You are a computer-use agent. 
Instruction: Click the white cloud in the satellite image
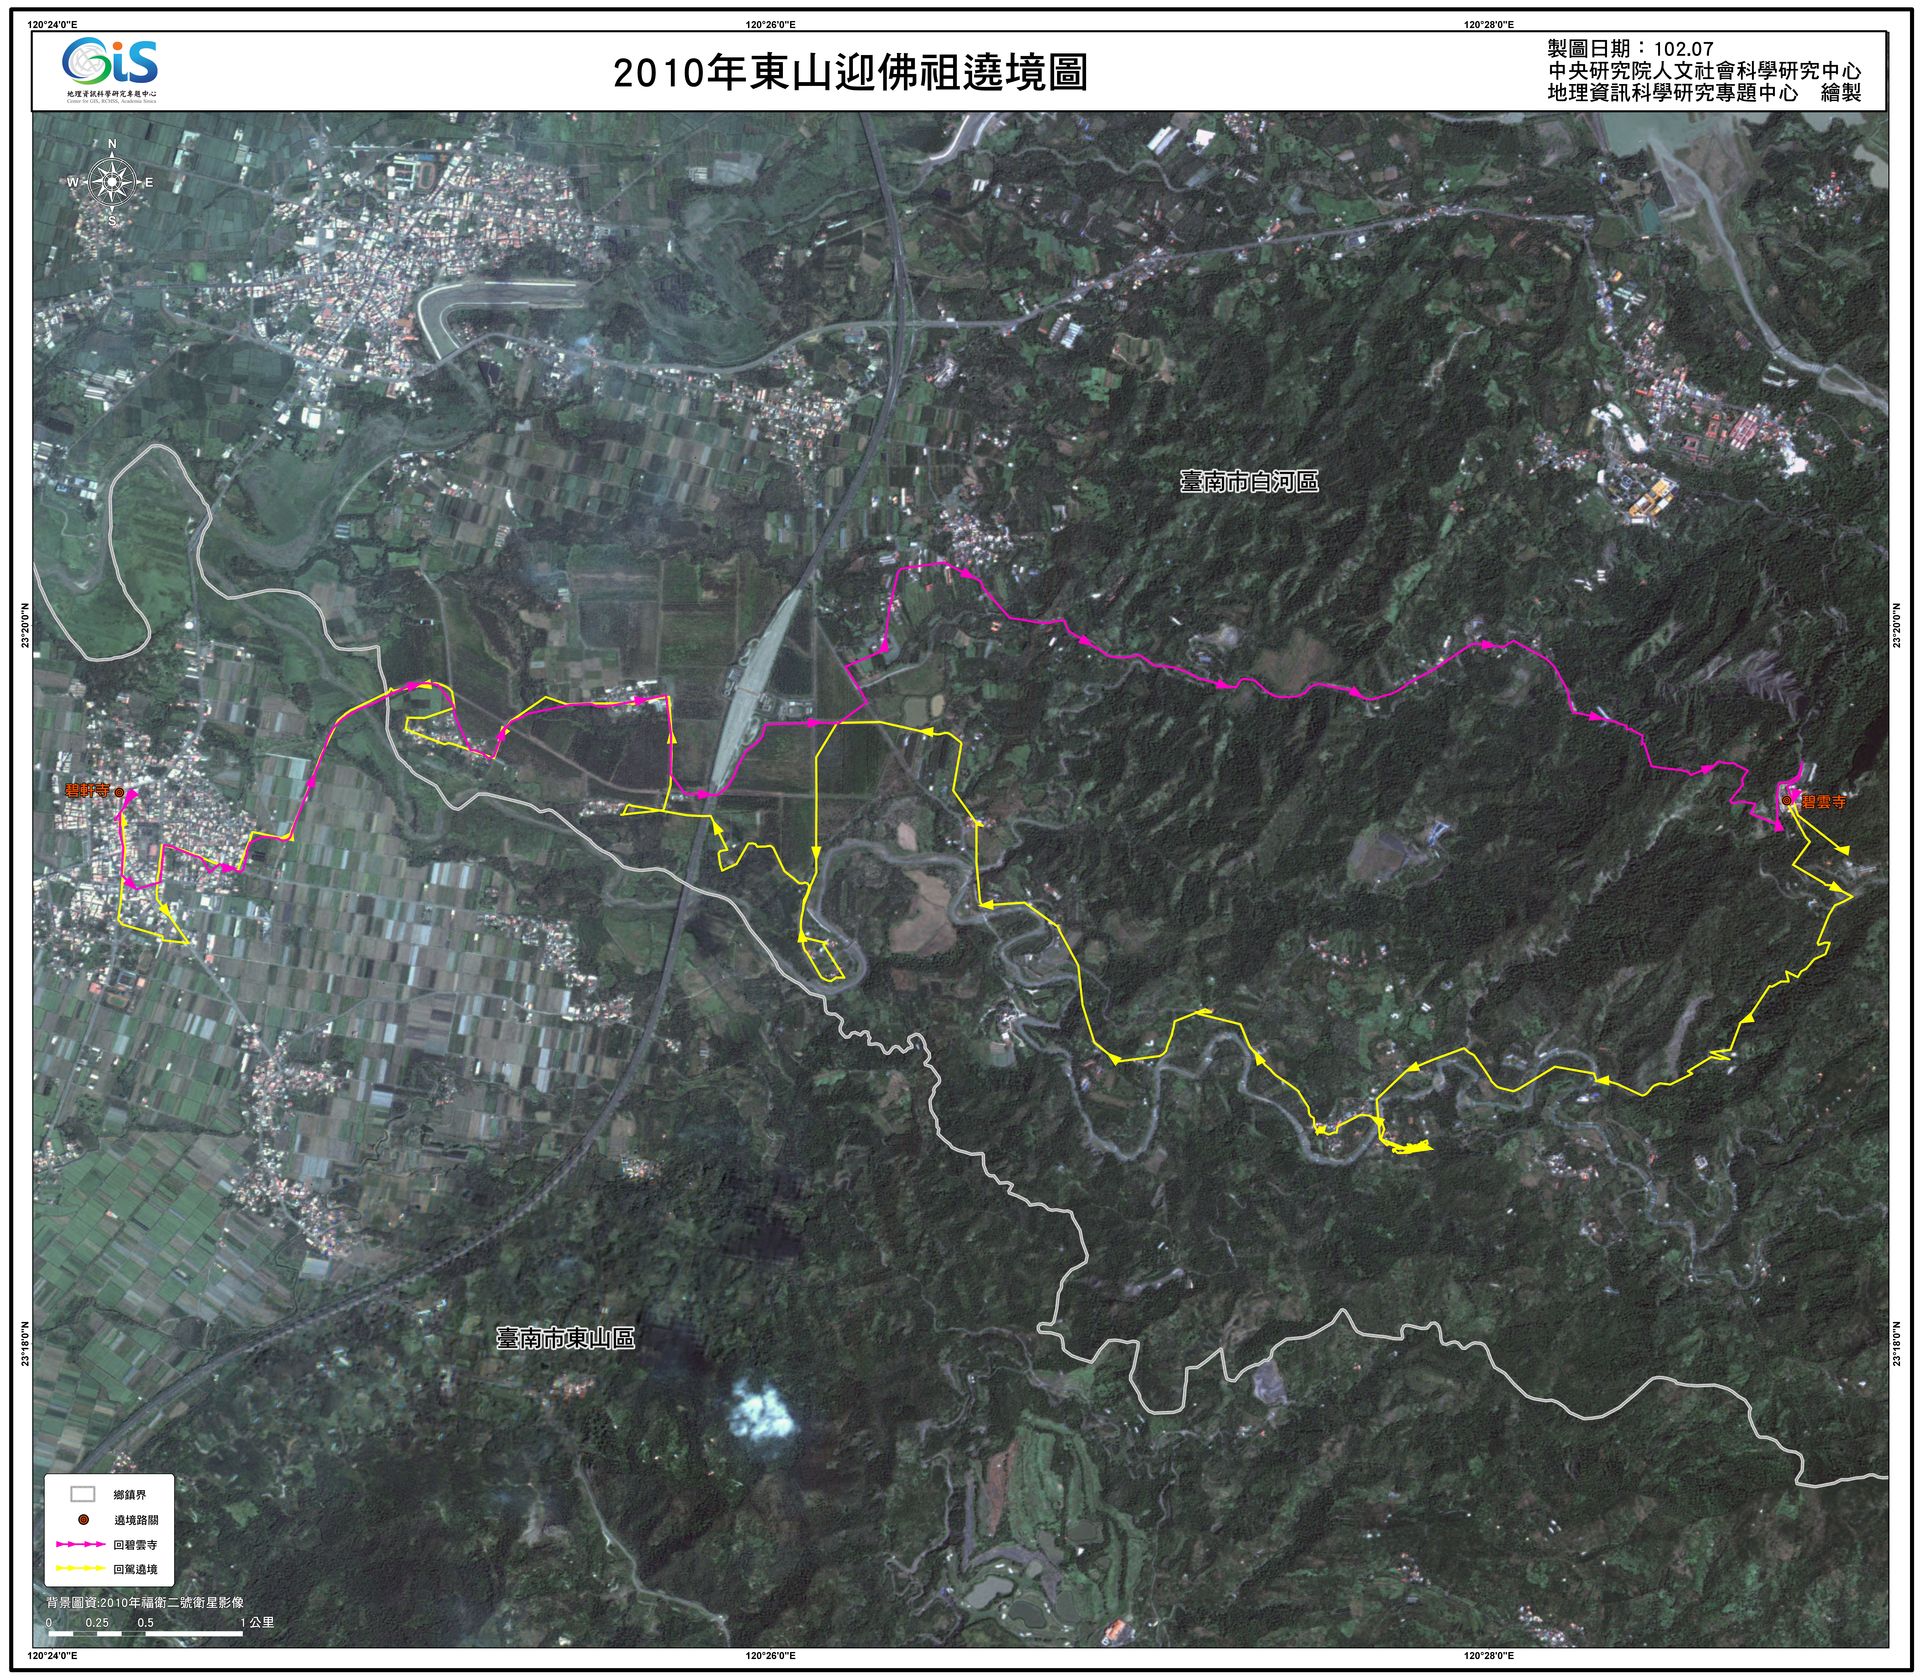coord(763,1412)
